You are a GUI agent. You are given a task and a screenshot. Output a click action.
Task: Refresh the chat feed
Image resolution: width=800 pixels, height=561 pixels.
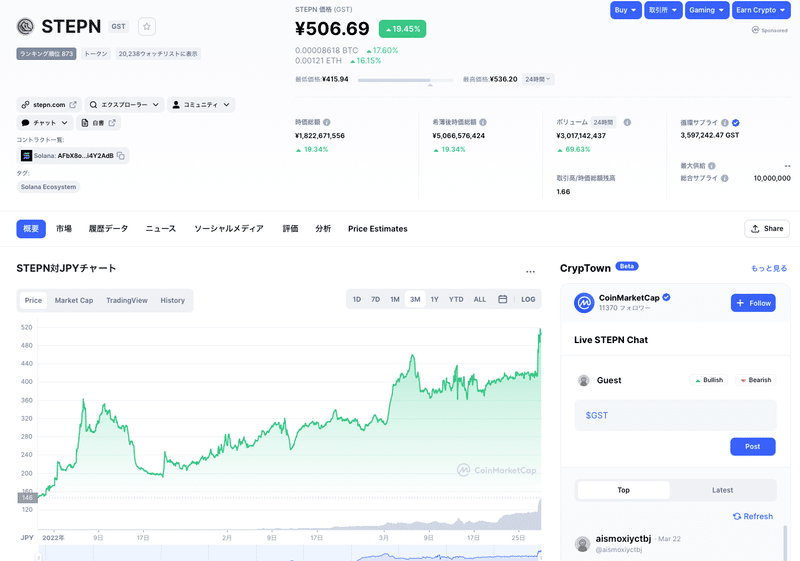click(x=753, y=516)
